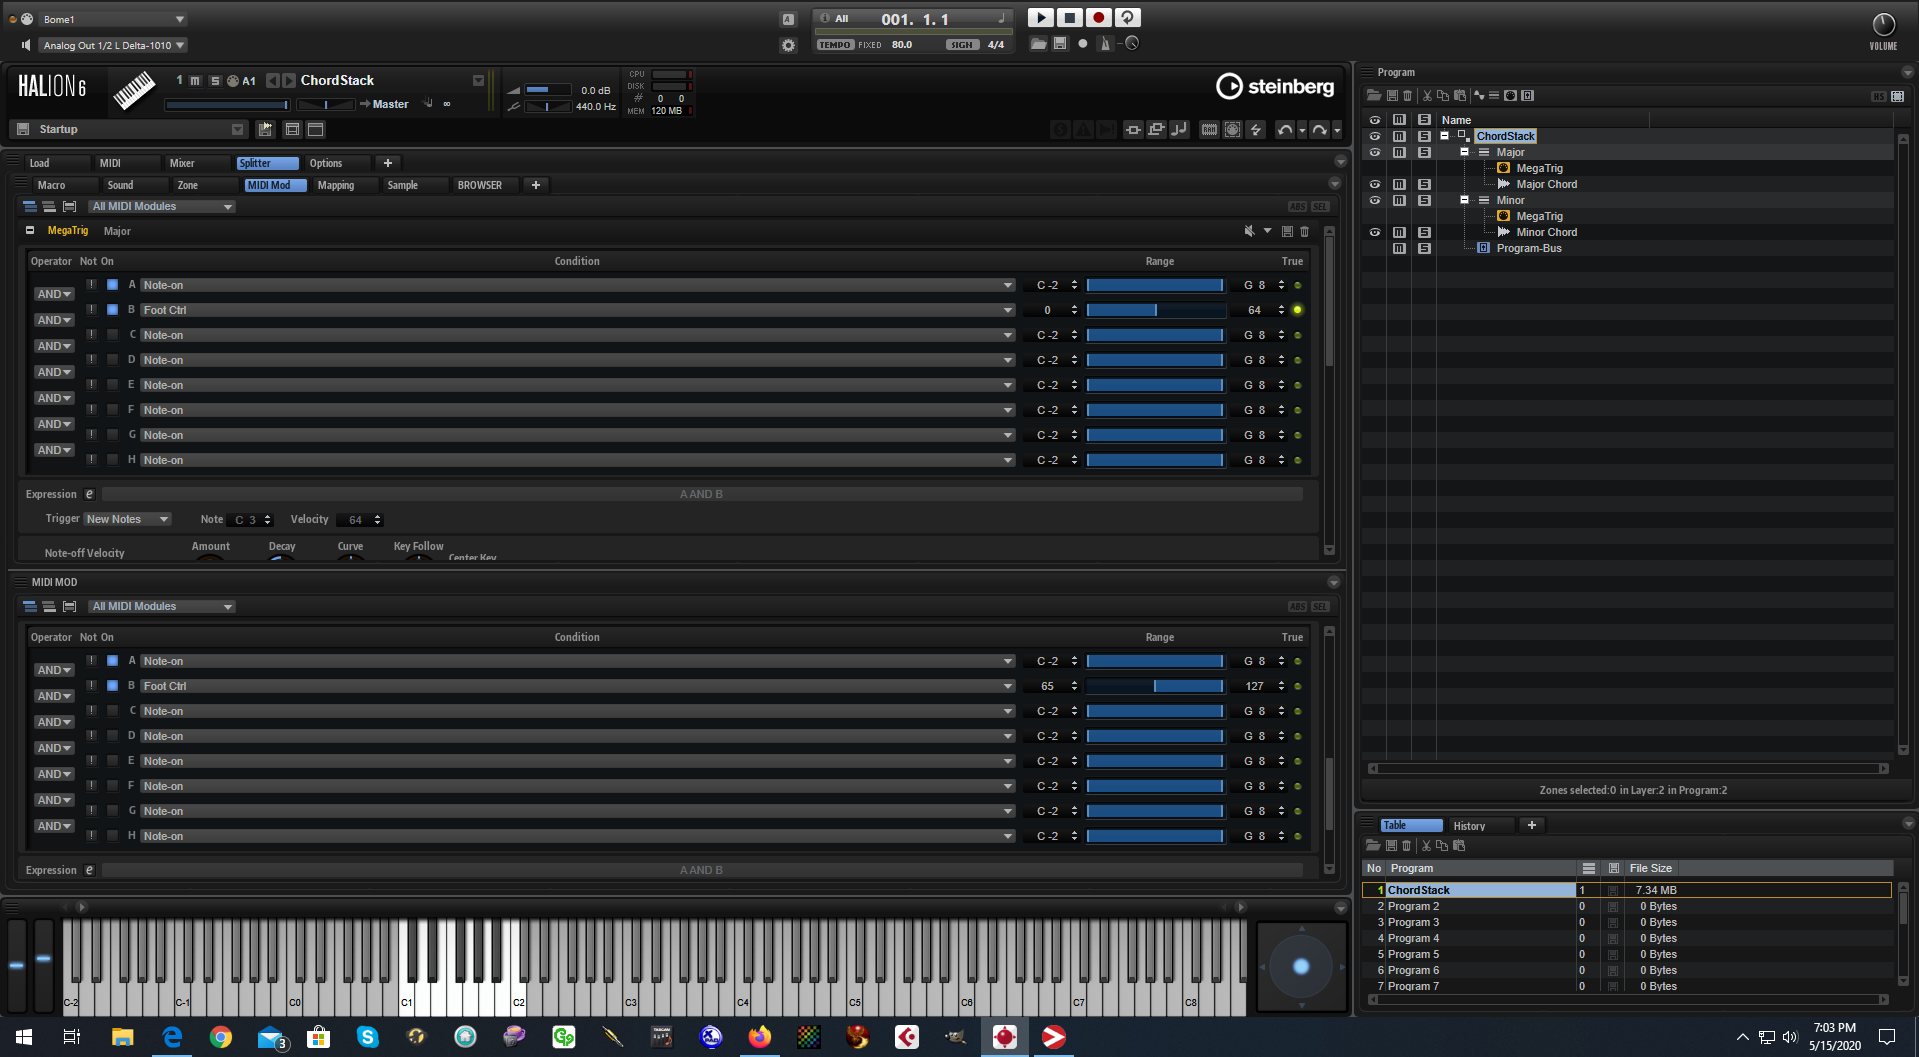Click the play button in transport
The height and width of the screenshot is (1057, 1919).
1040,18
